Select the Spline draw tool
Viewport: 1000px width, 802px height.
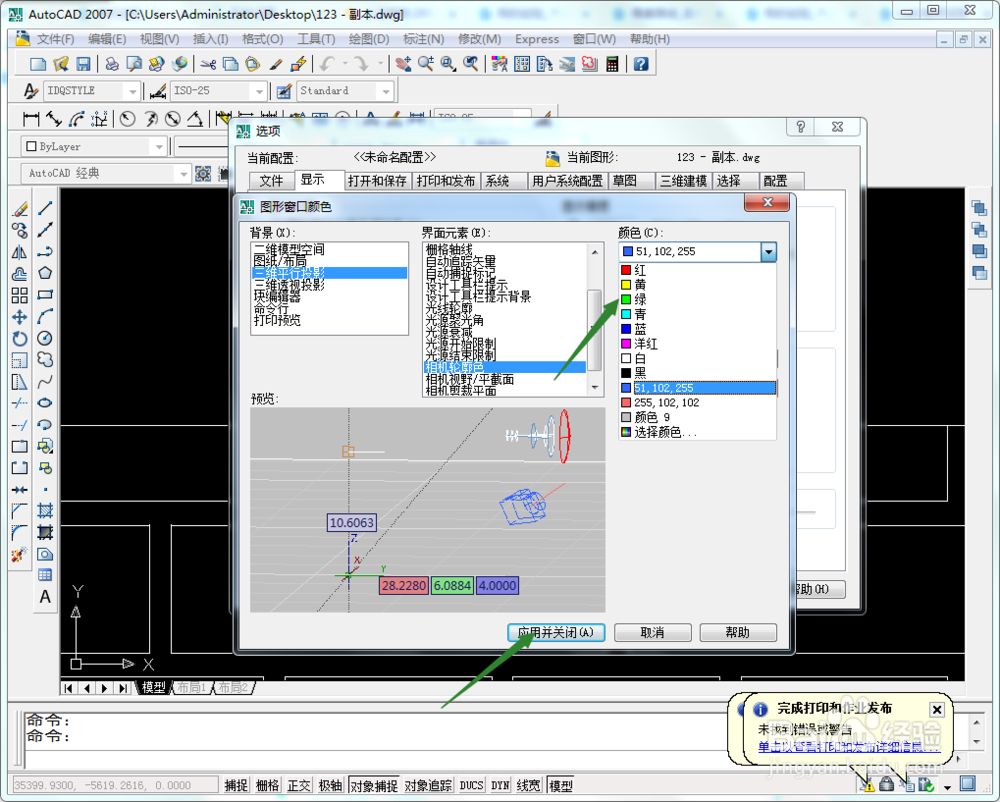[x=45, y=382]
